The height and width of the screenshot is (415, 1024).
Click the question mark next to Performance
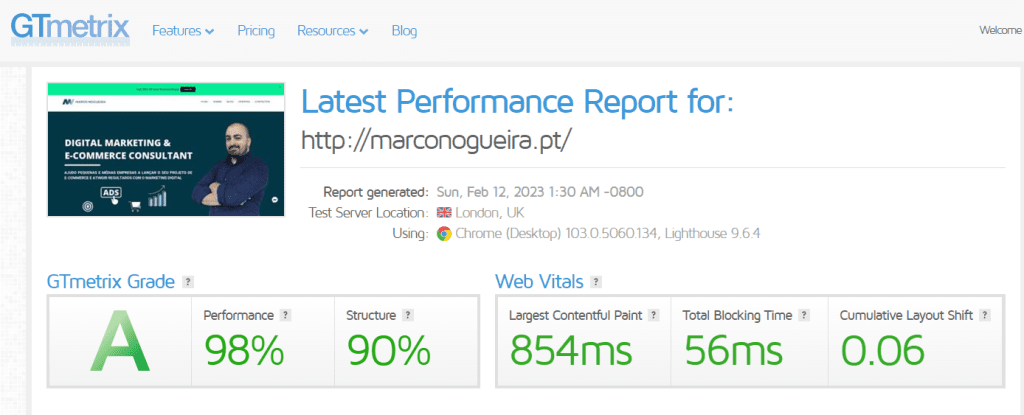click(x=285, y=315)
